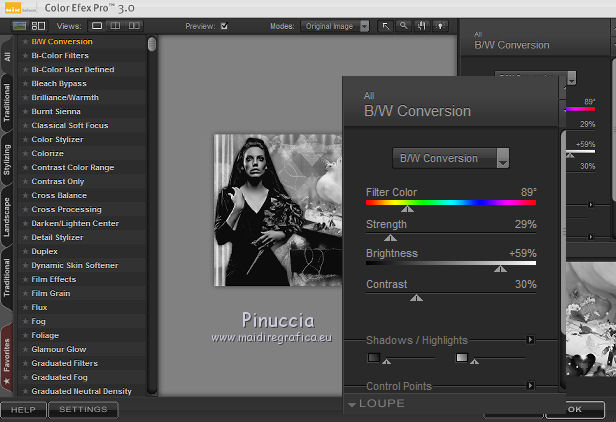
Task: Click the SETTINGS button
Action: [x=83, y=410]
